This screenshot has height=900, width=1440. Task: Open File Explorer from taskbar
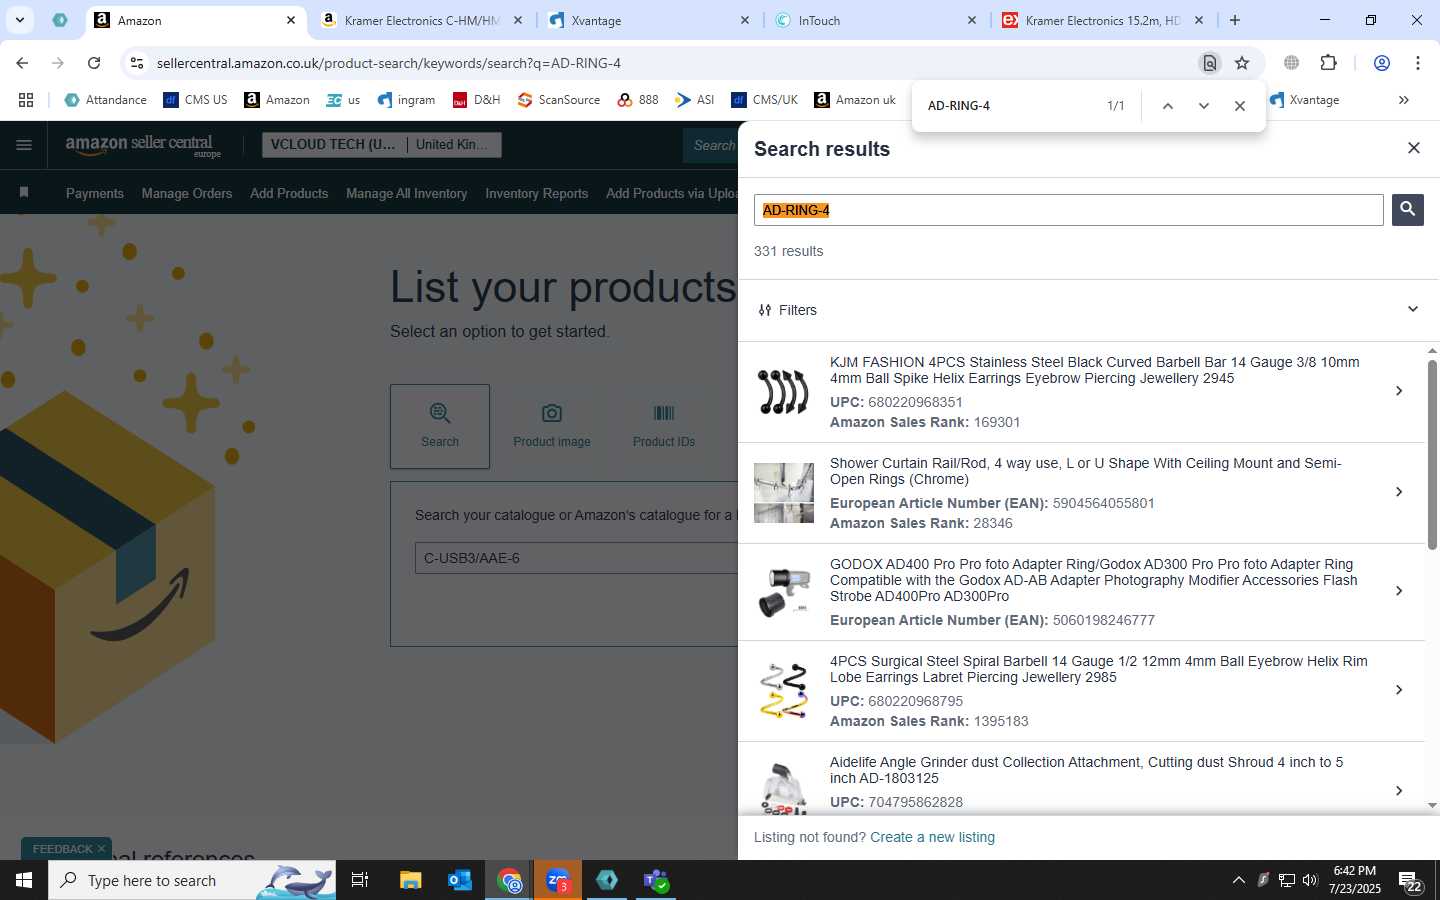click(411, 880)
